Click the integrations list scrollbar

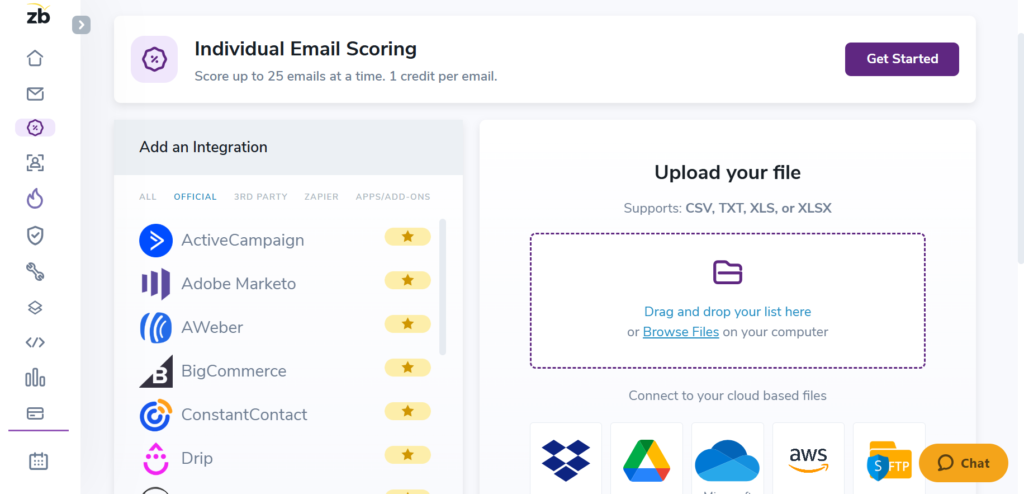tap(443, 287)
